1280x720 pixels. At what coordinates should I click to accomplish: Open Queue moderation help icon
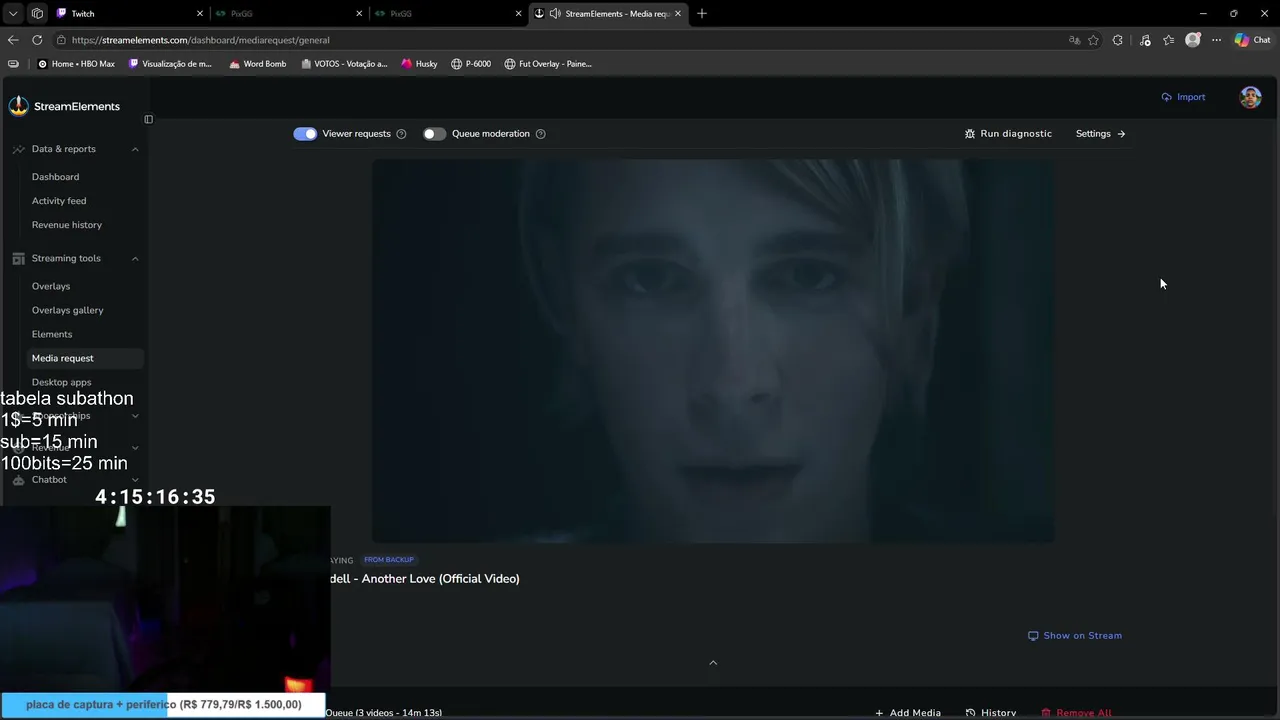point(540,134)
